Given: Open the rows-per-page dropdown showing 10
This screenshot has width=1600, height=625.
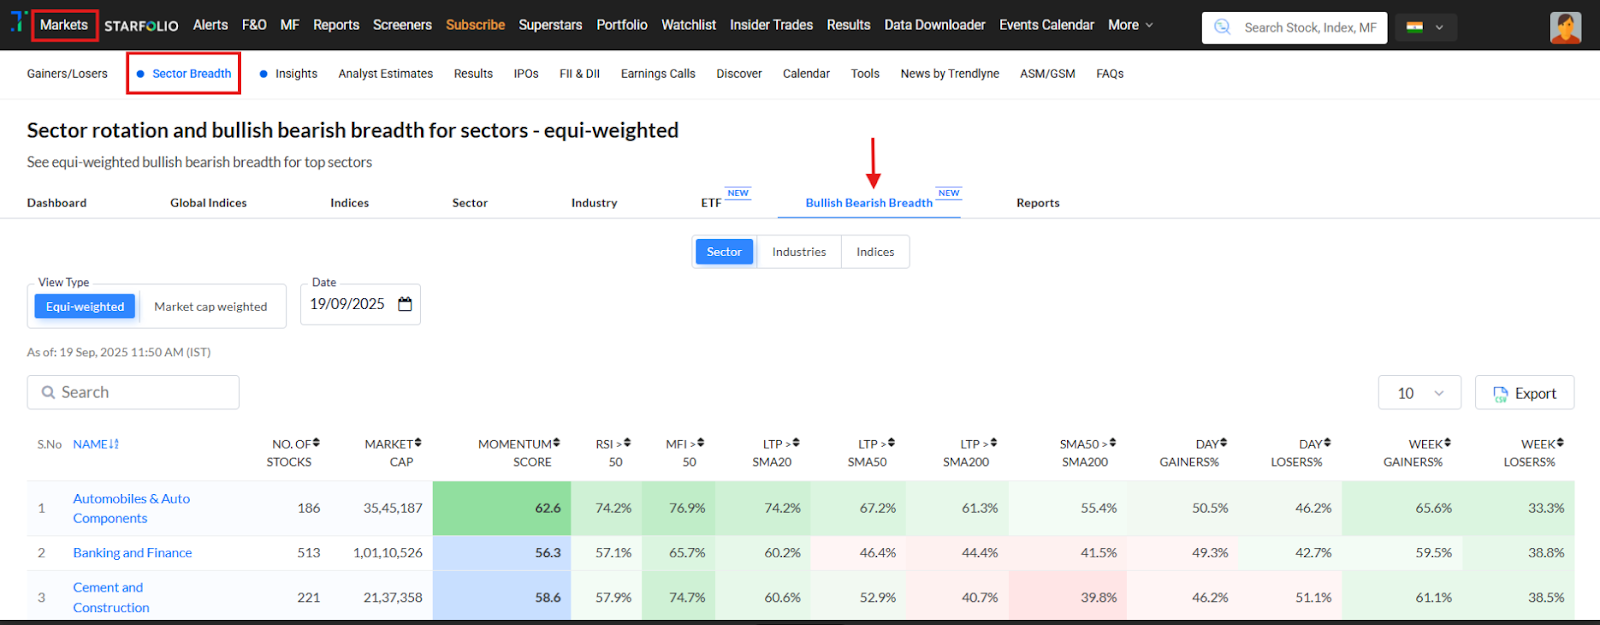Looking at the screenshot, I should click(1419, 393).
